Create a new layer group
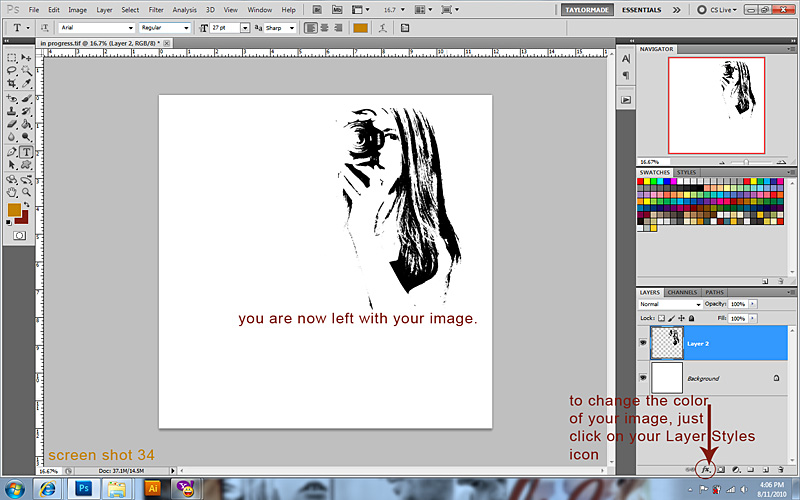This screenshot has height=500, width=800. [751, 469]
